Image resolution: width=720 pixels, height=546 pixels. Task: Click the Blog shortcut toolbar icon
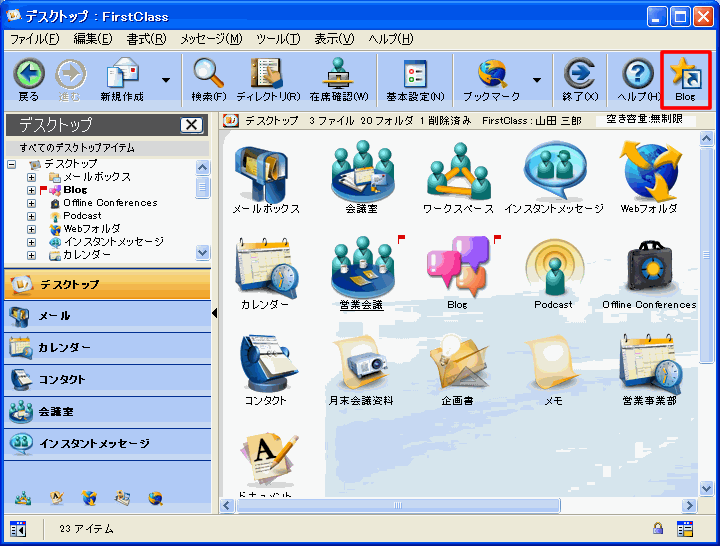click(685, 80)
